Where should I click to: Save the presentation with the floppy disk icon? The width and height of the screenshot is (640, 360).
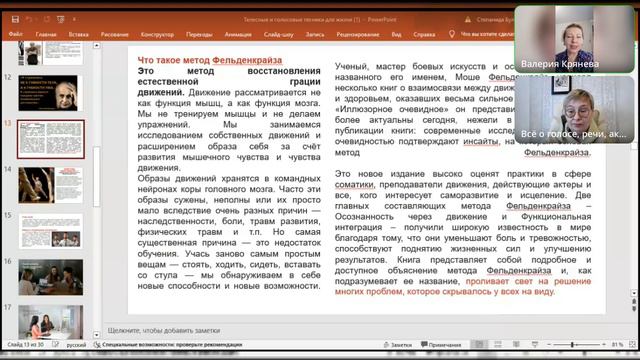[16, 19]
